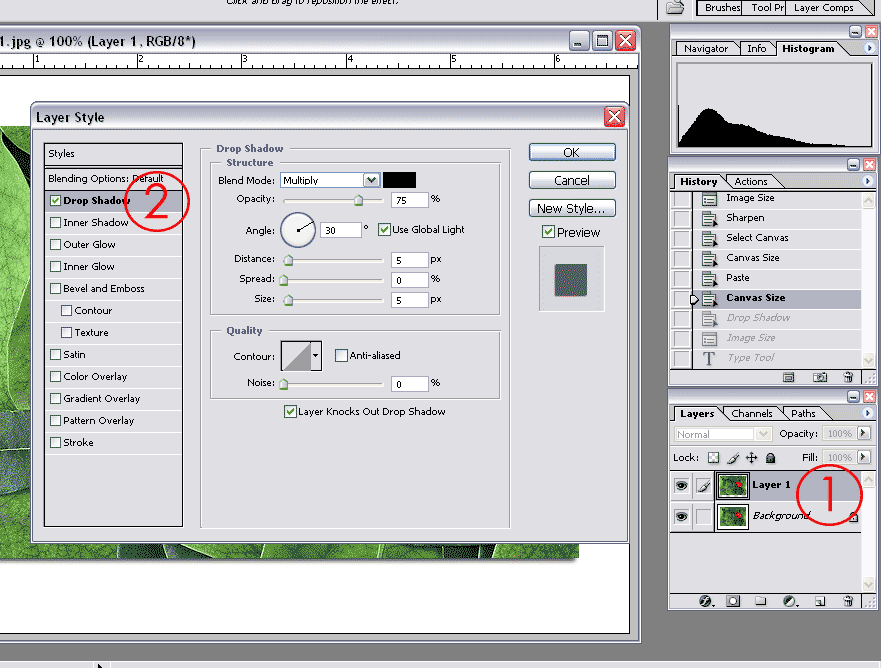Switch to the Channels tab
The height and width of the screenshot is (668, 881).
point(751,413)
